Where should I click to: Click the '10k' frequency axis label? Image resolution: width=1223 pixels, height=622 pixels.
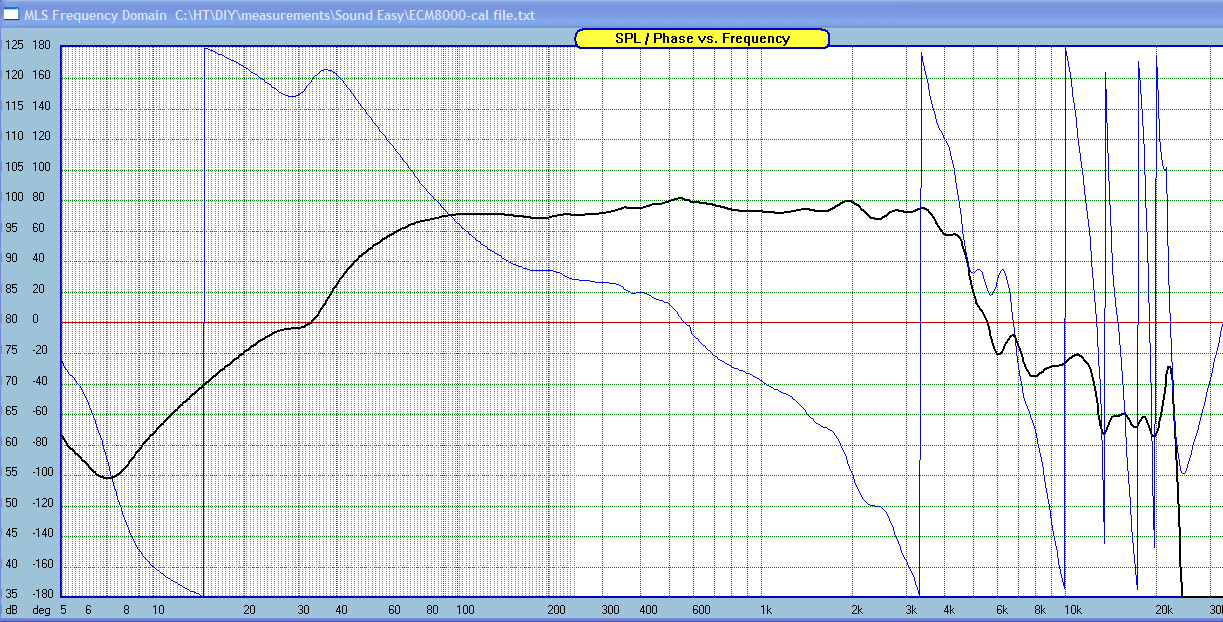click(1073, 609)
